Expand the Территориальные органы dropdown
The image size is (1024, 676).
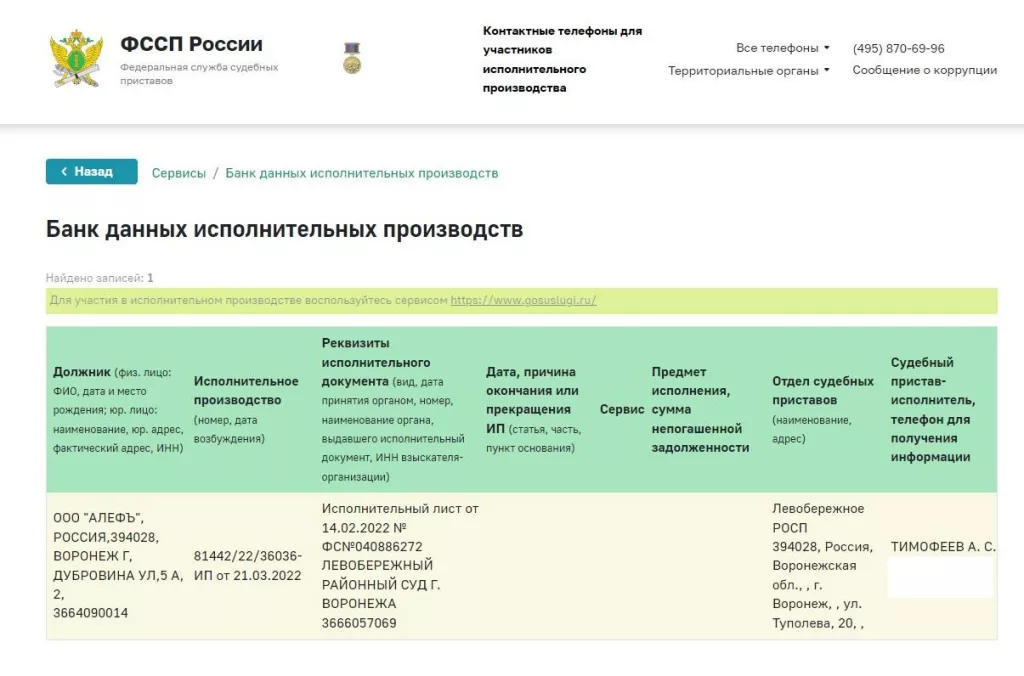pos(748,71)
